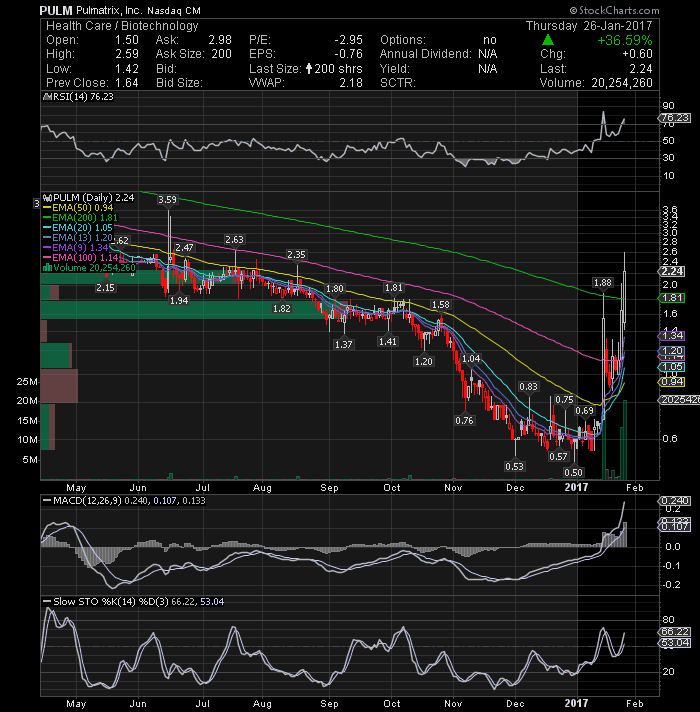Click the '76.23' RSI axis value tag
The width and height of the screenshot is (700, 712).
[x=675, y=118]
